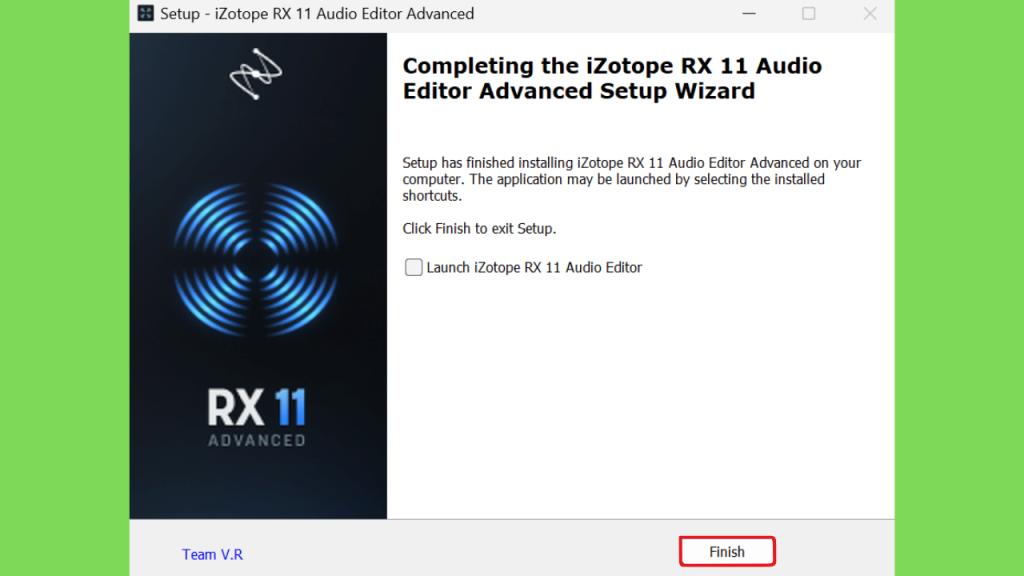Image resolution: width=1024 pixels, height=576 pixels.
Task: Click the Launch iZotope RX 11 Audio Editor label
Action: coord(534,267)
